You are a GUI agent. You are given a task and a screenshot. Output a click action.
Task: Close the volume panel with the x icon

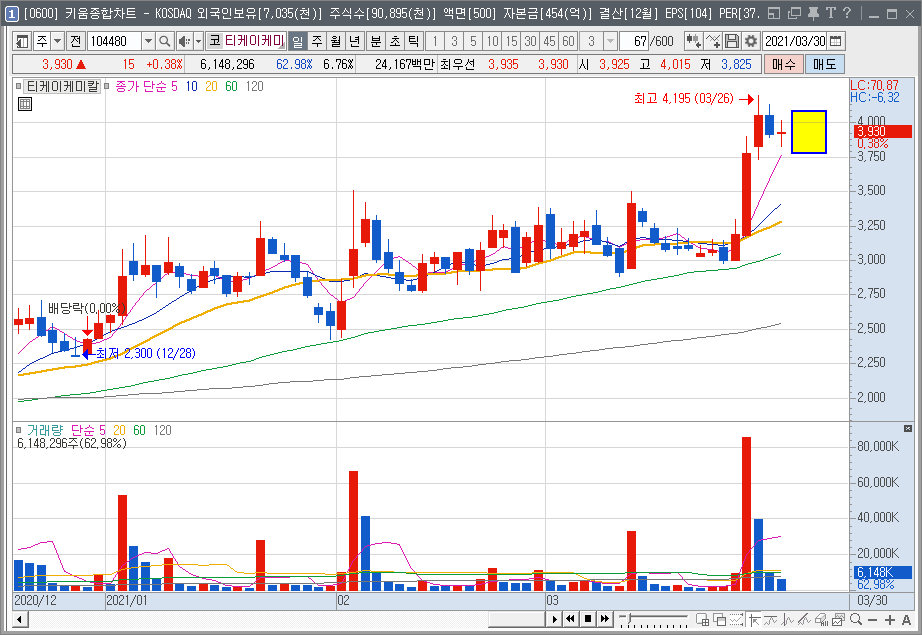(x=908, y=429)
